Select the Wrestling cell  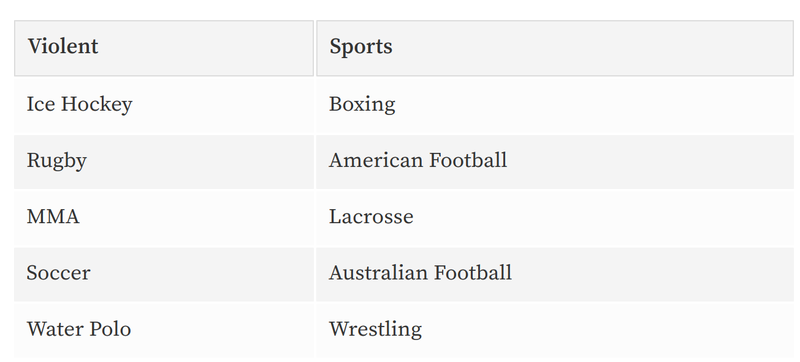pyautogui.click(x=555, y=330)
